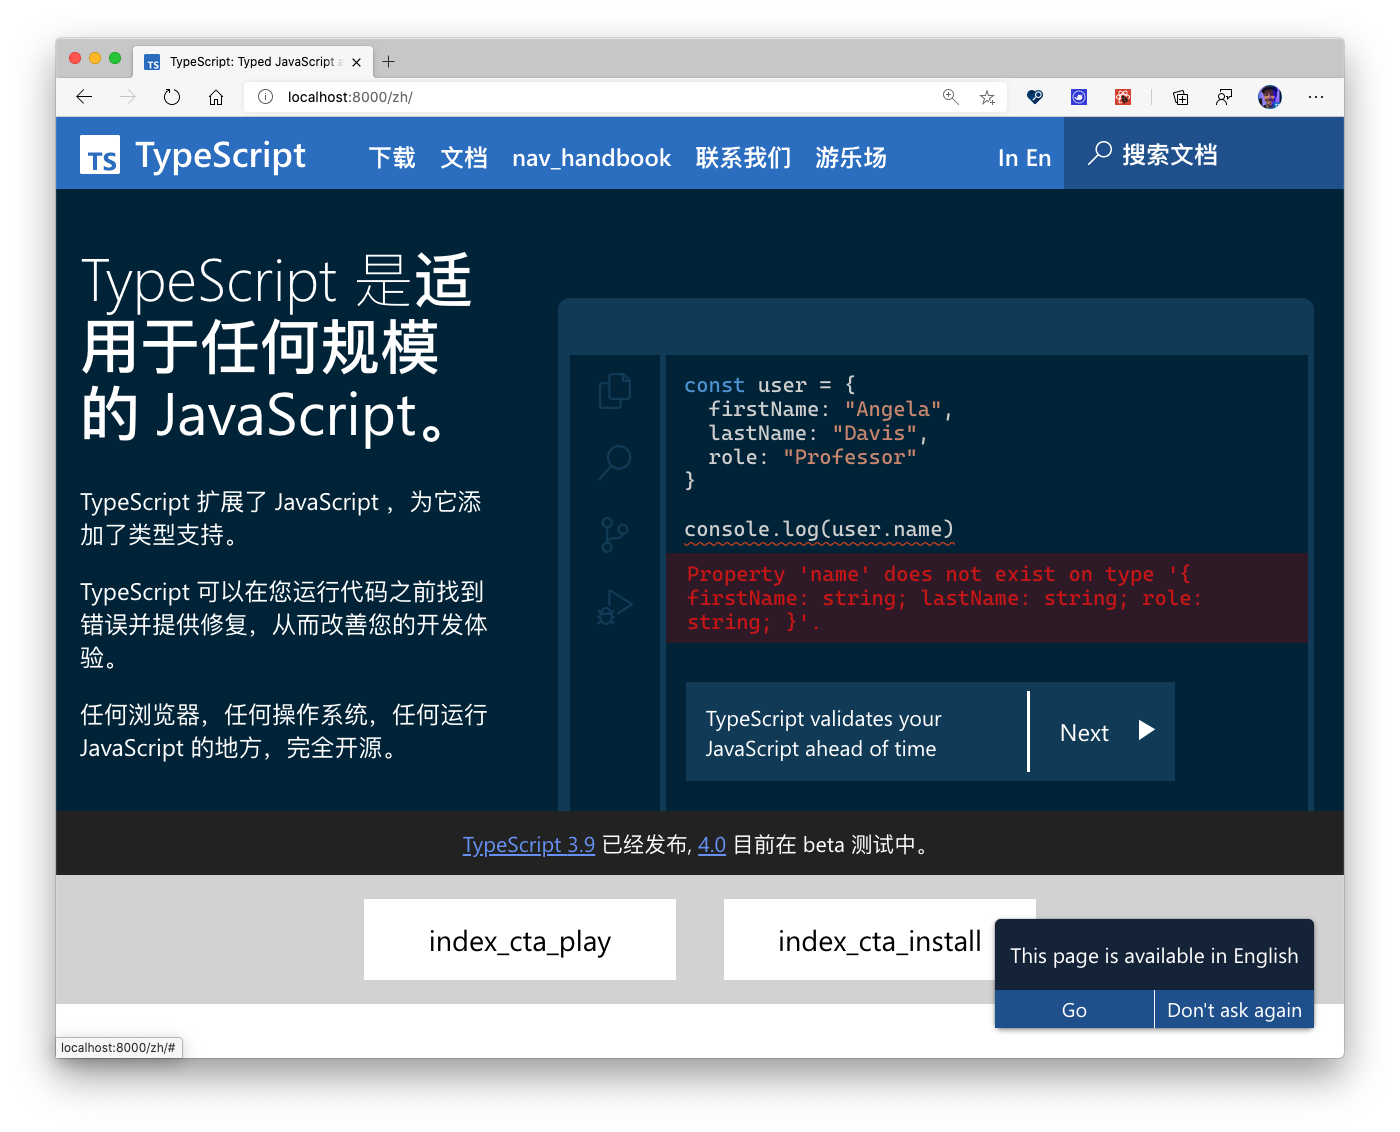The width and height of the screenshot is (1400, 1132).
Task: Toggle the favorites star in the address bar
Action: tap(987, 97)
